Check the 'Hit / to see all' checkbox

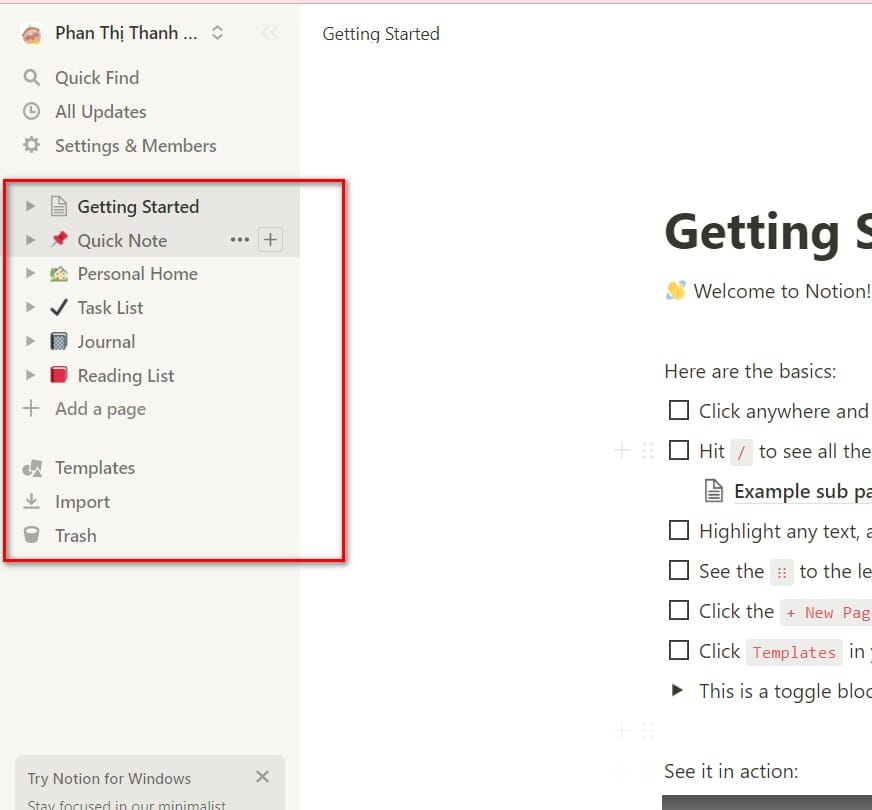tap(678, 450)
